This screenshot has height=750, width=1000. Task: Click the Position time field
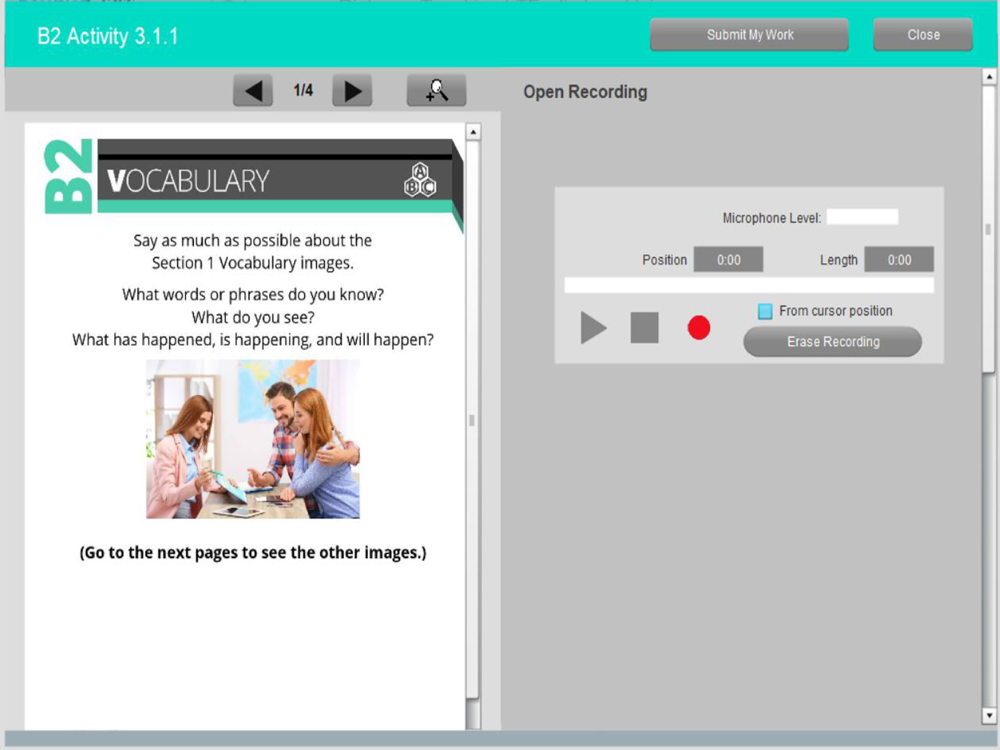click(x=728, y=260)
